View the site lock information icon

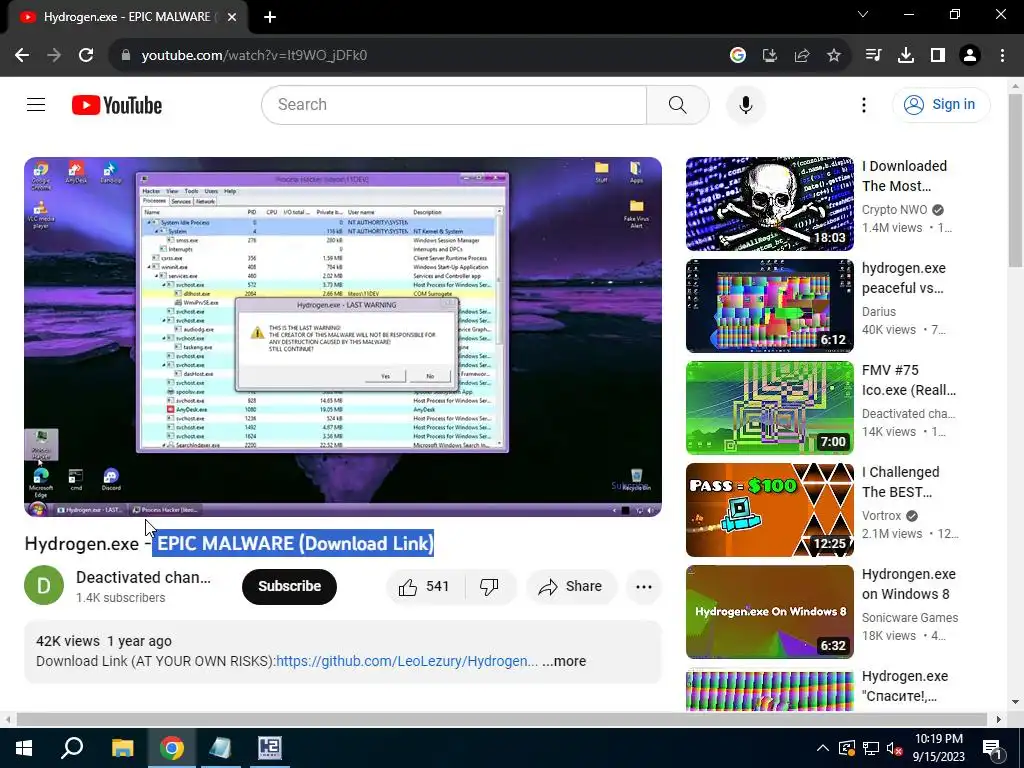[x=126, y=56]
